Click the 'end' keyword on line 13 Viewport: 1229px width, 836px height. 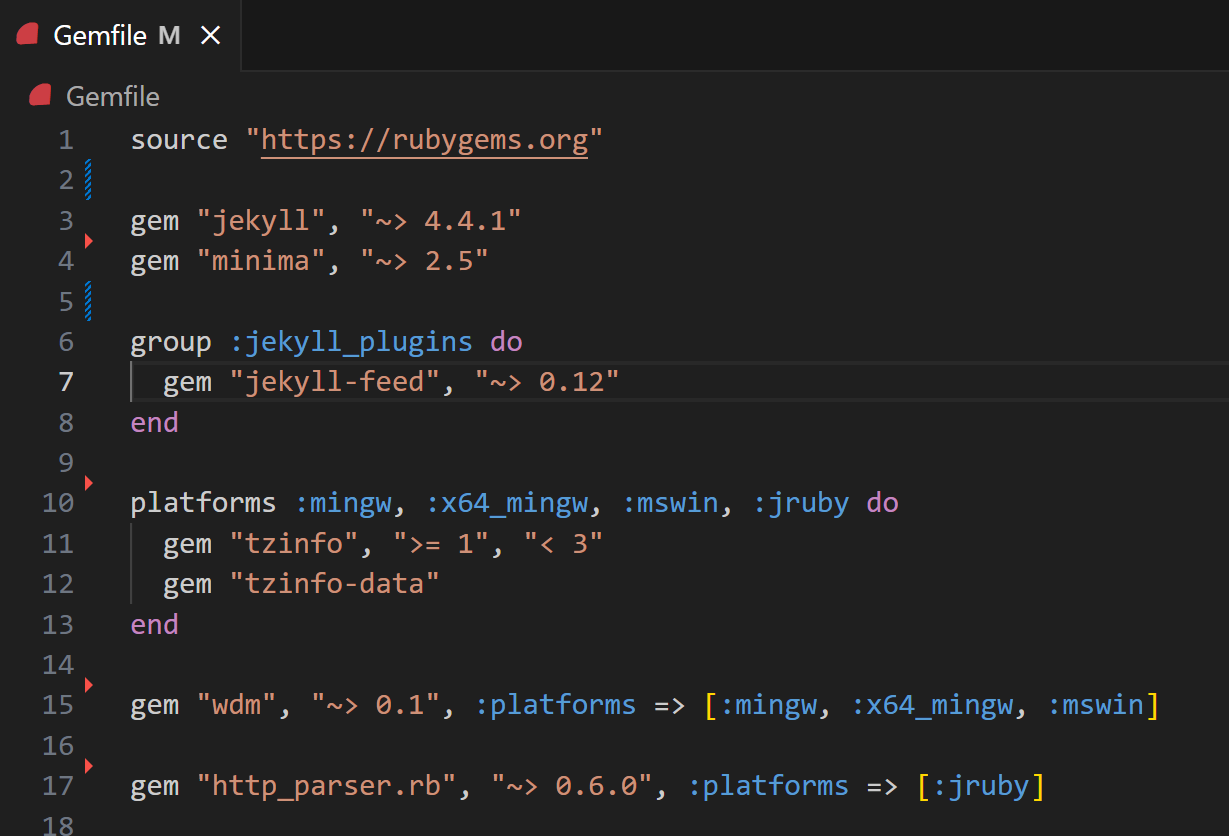pos(155,624)
